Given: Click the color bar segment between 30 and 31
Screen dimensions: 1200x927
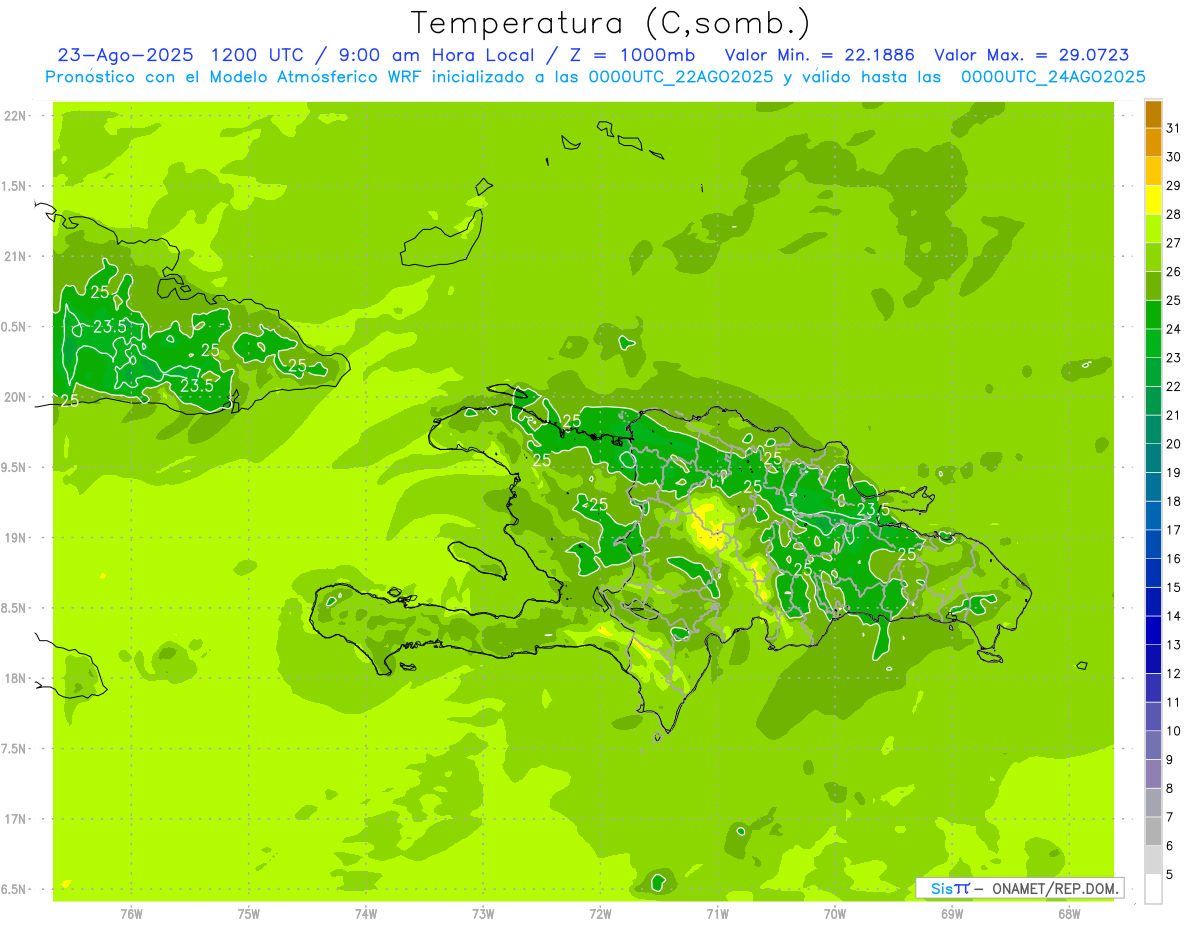Looking at the screenshot, I should pyautogui.click(x=1153, y=143).
